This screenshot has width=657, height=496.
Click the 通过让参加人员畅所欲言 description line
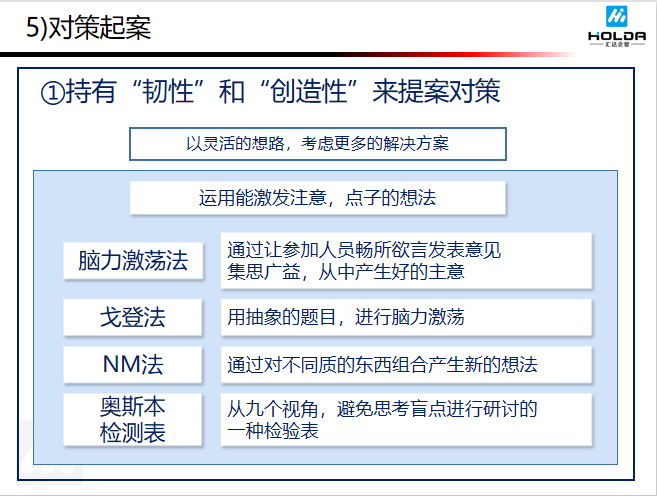tap(363, 250)
